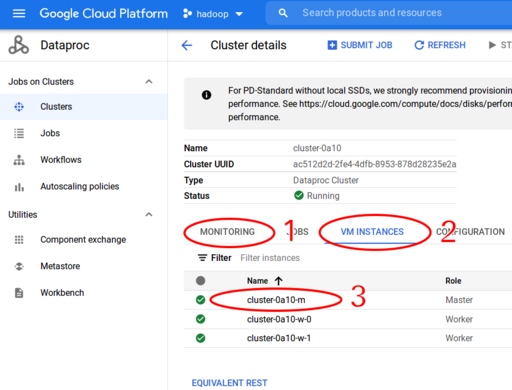Viewport: 512px width, 390px height.
Task: Open Component exchange in the sidebar
Action: tap(83, 240)
